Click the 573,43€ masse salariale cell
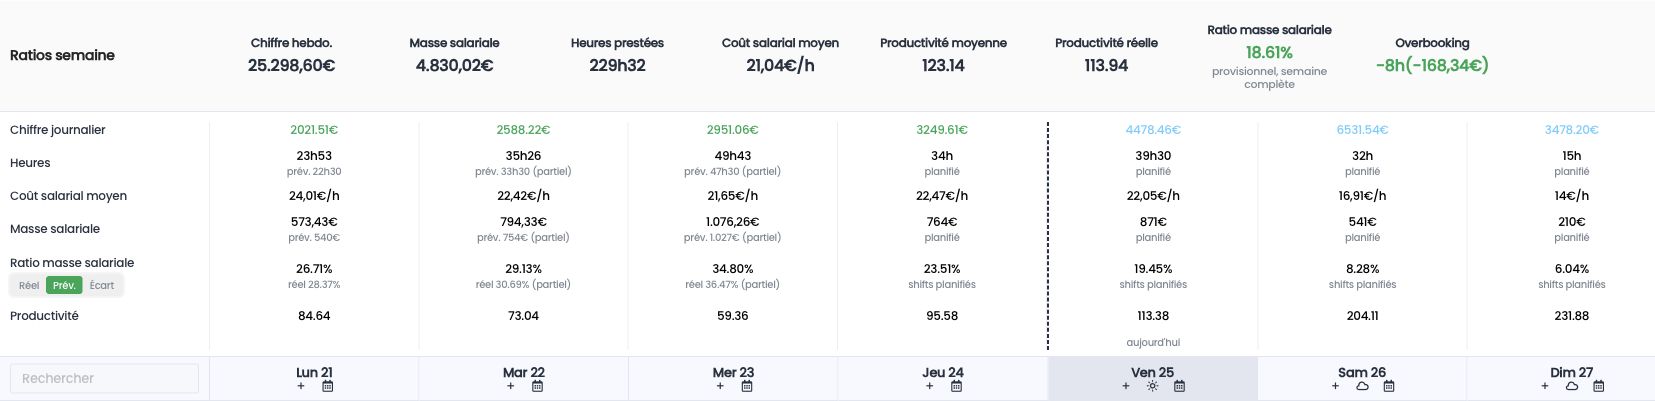The height and width of the screenshot is (401, 1655). pos(314,222)
